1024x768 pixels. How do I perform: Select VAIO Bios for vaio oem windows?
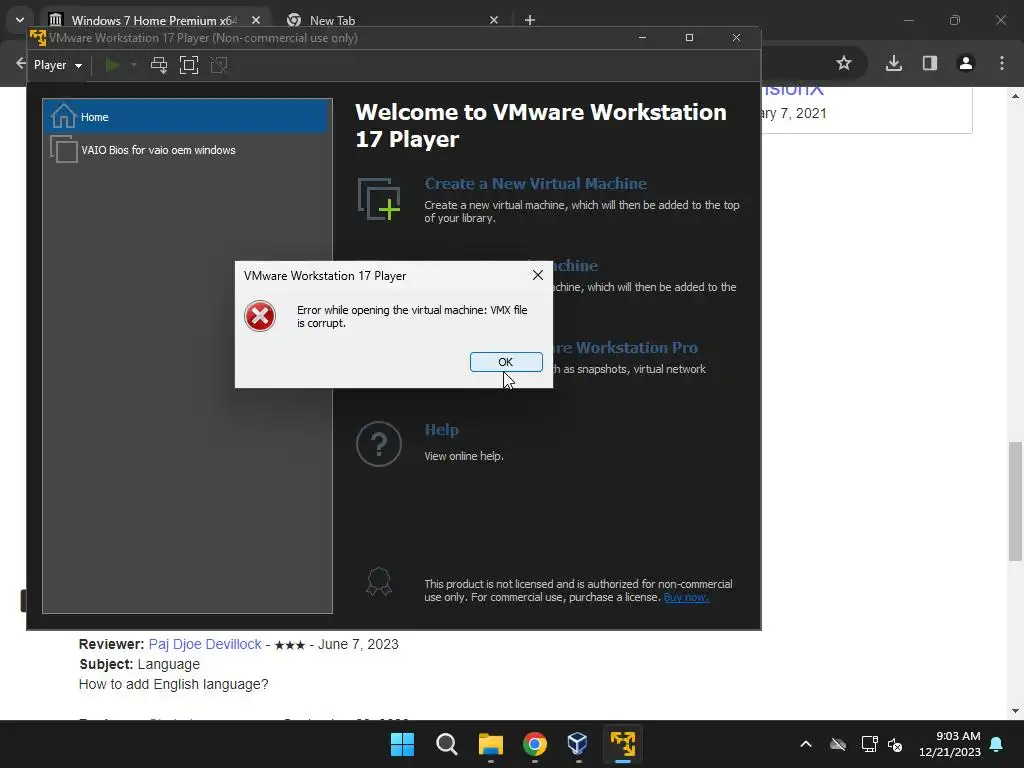point(187,150)
